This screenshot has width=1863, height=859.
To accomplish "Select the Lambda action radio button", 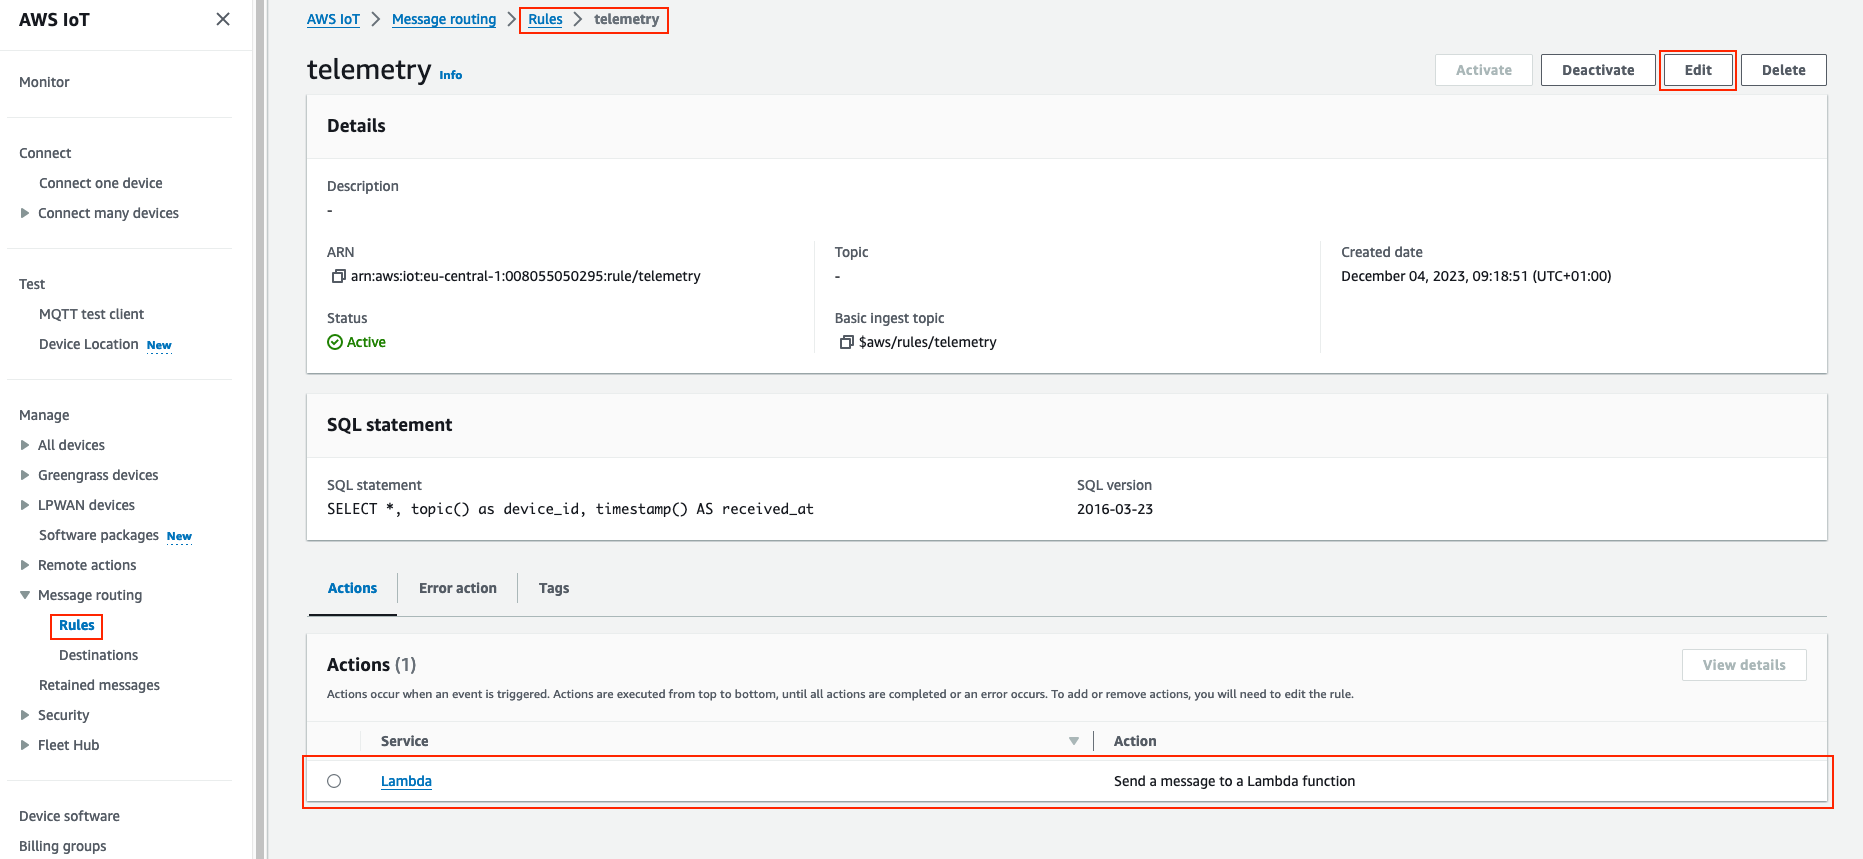I will [334, 781].
